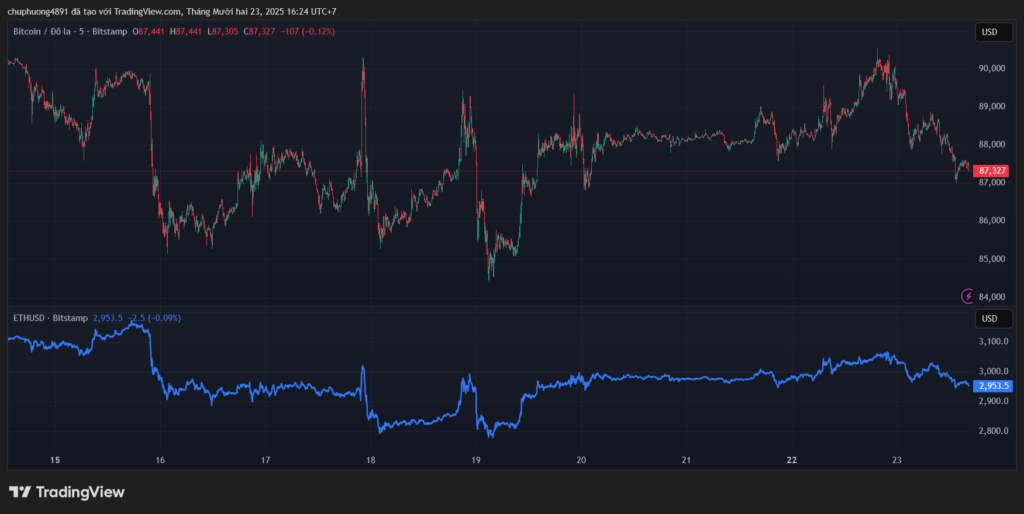The width and height of the screenshot is (1024, 514).
Task: Click the Bitcoin close value C87,327
Action: [x=263, y=32]
